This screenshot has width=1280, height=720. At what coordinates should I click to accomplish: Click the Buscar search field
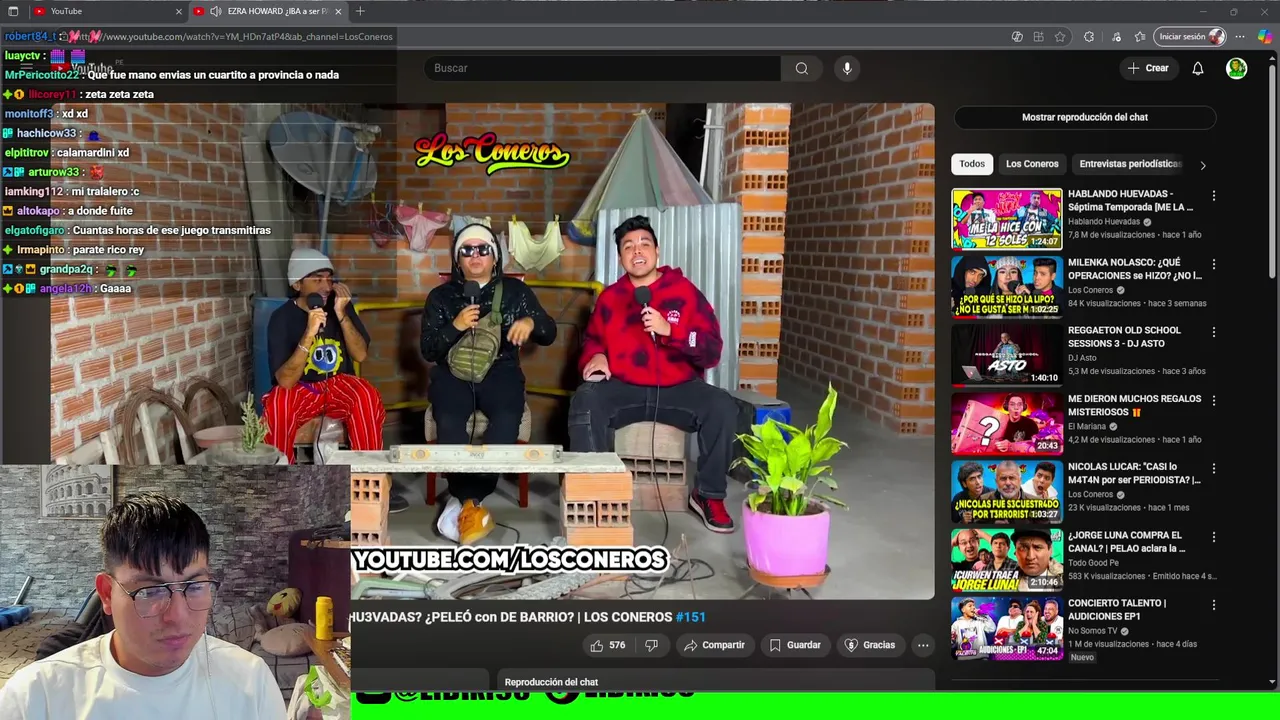(603, 68)
